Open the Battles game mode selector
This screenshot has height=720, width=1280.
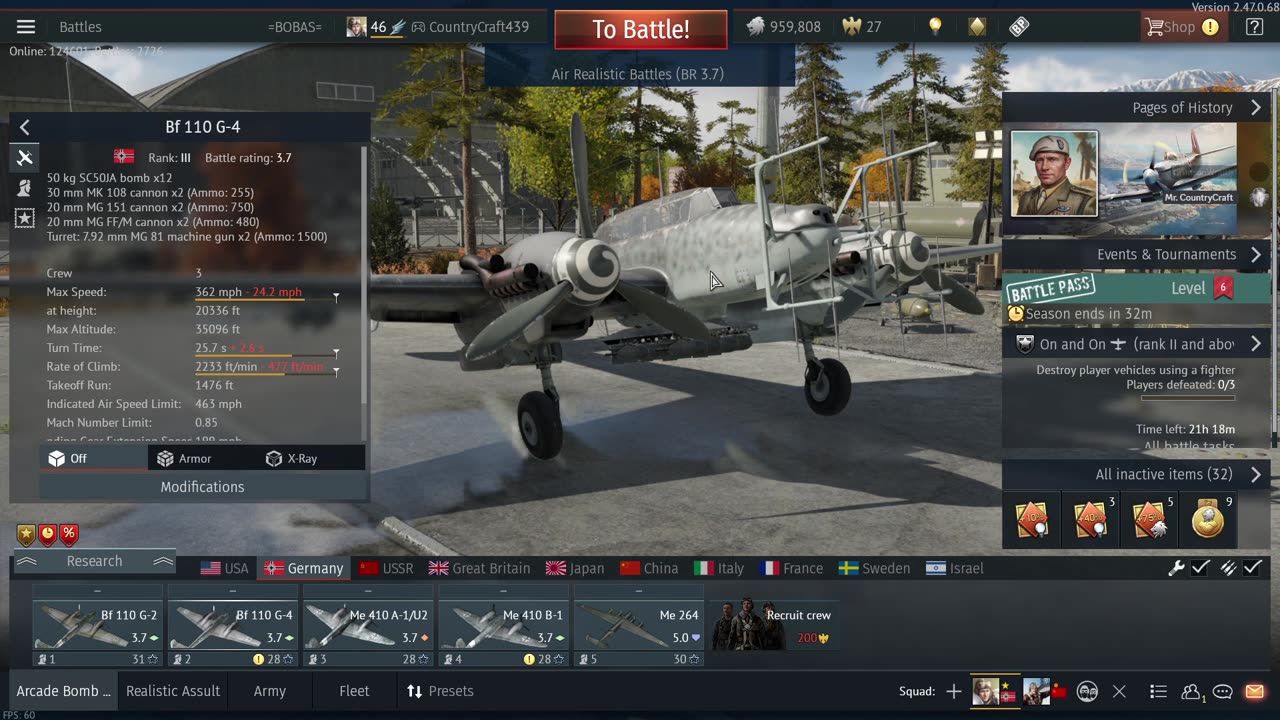coord(80,27)
